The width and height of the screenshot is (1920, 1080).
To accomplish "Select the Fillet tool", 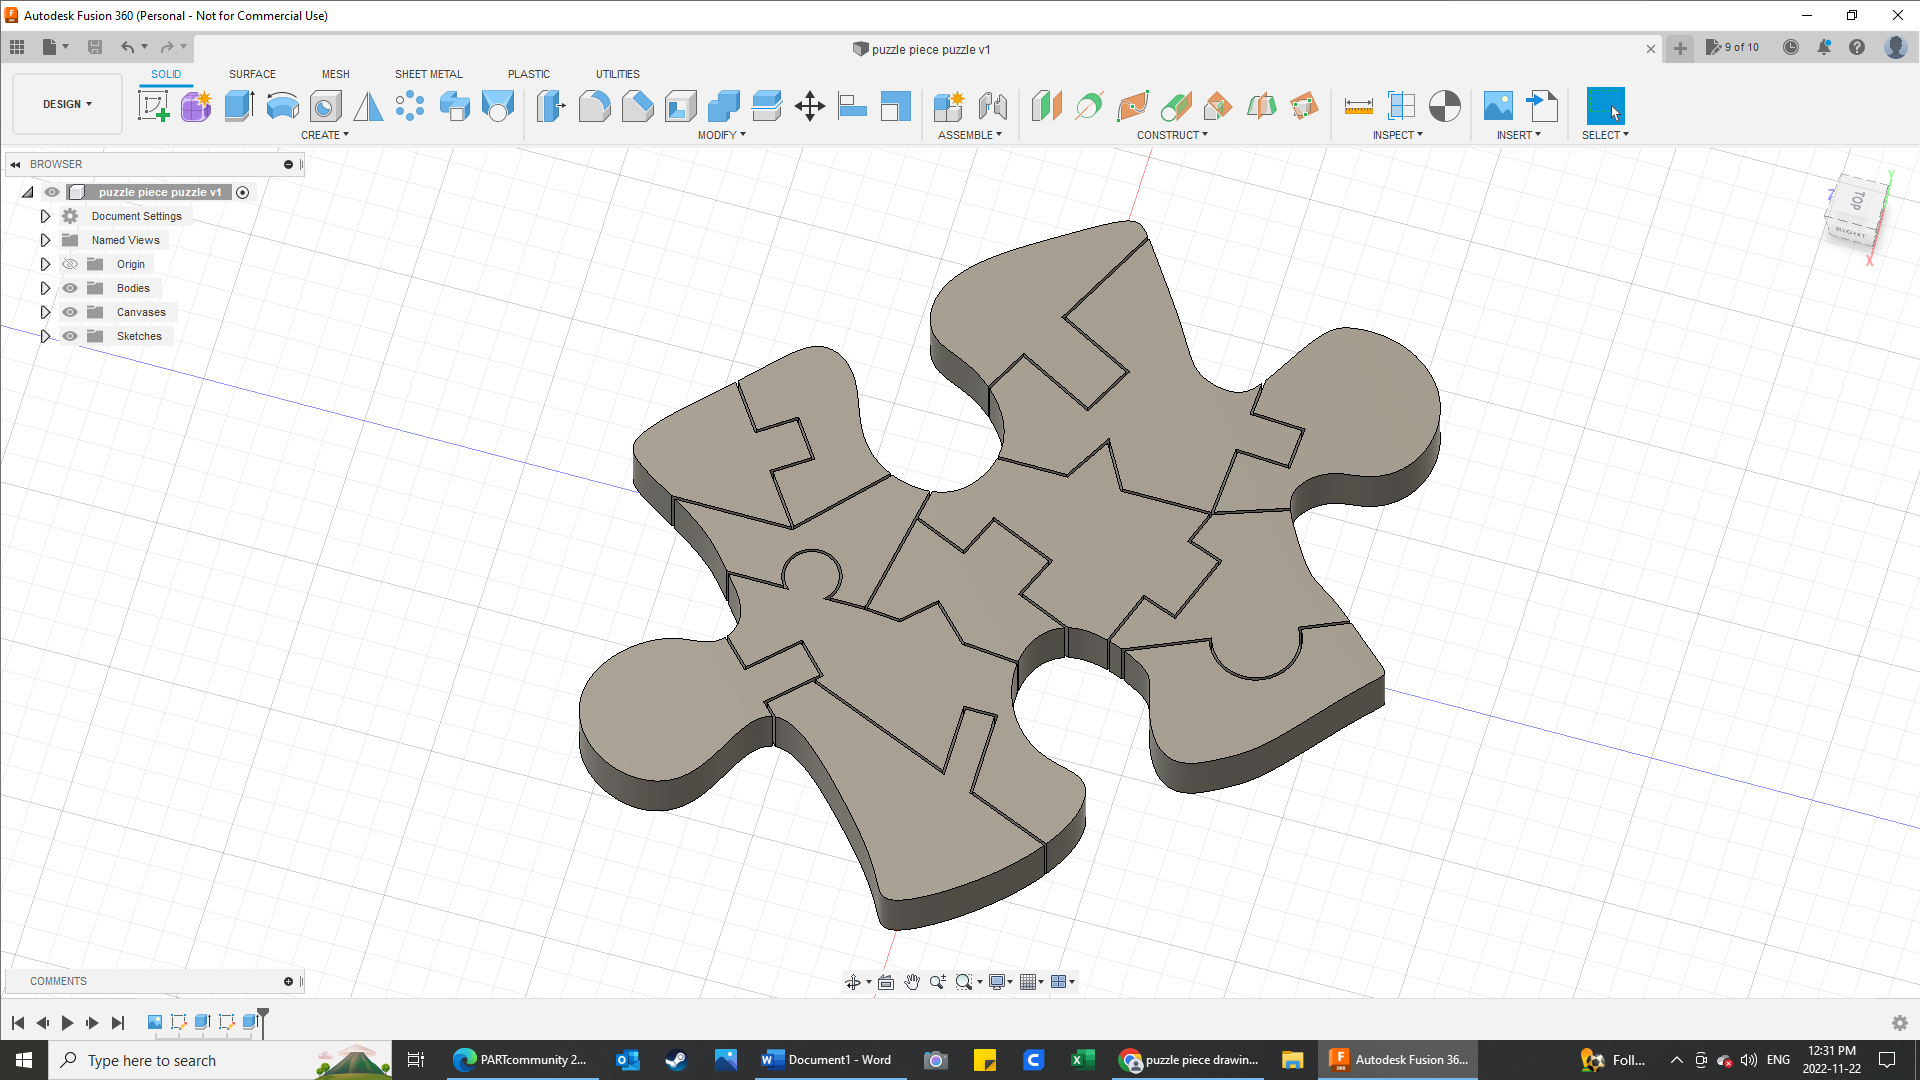I will tap(595, 105).
